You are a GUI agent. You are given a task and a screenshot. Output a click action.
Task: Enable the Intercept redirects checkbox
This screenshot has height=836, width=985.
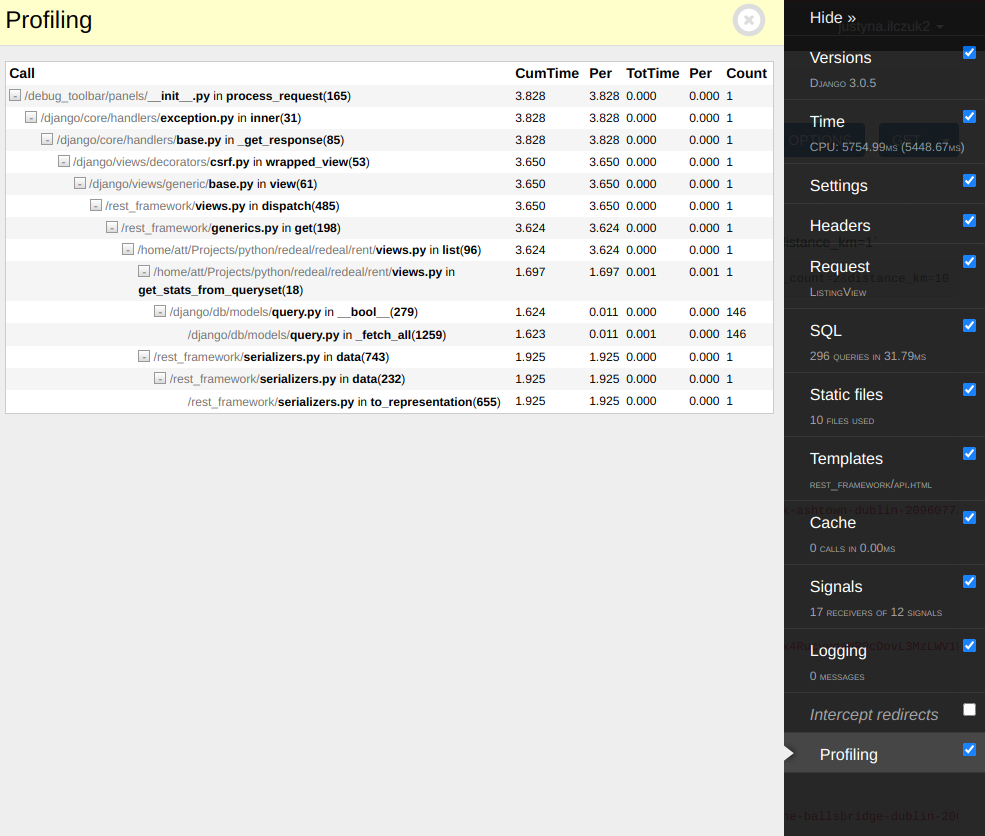coord(968,710)
